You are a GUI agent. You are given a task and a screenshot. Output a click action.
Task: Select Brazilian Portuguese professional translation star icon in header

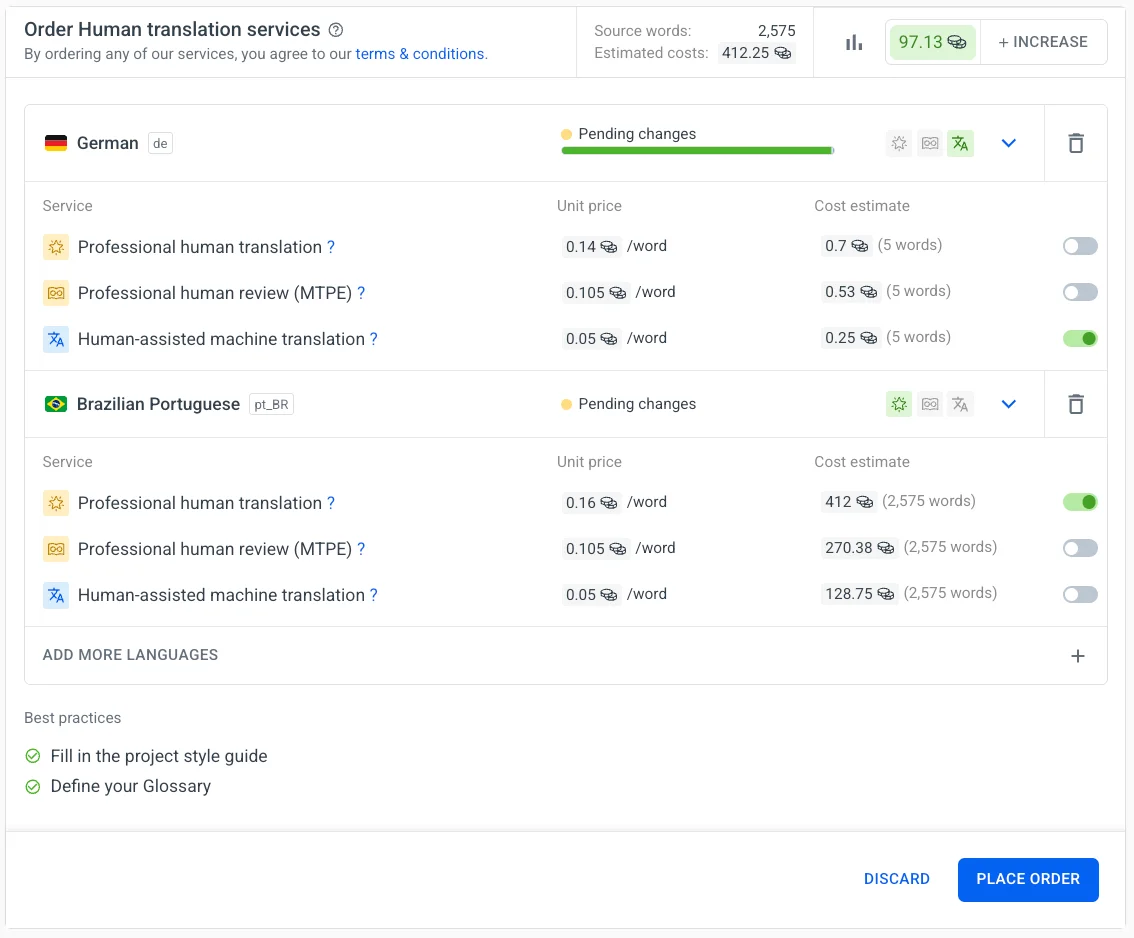pyautogui.click(x=899, y=404)
